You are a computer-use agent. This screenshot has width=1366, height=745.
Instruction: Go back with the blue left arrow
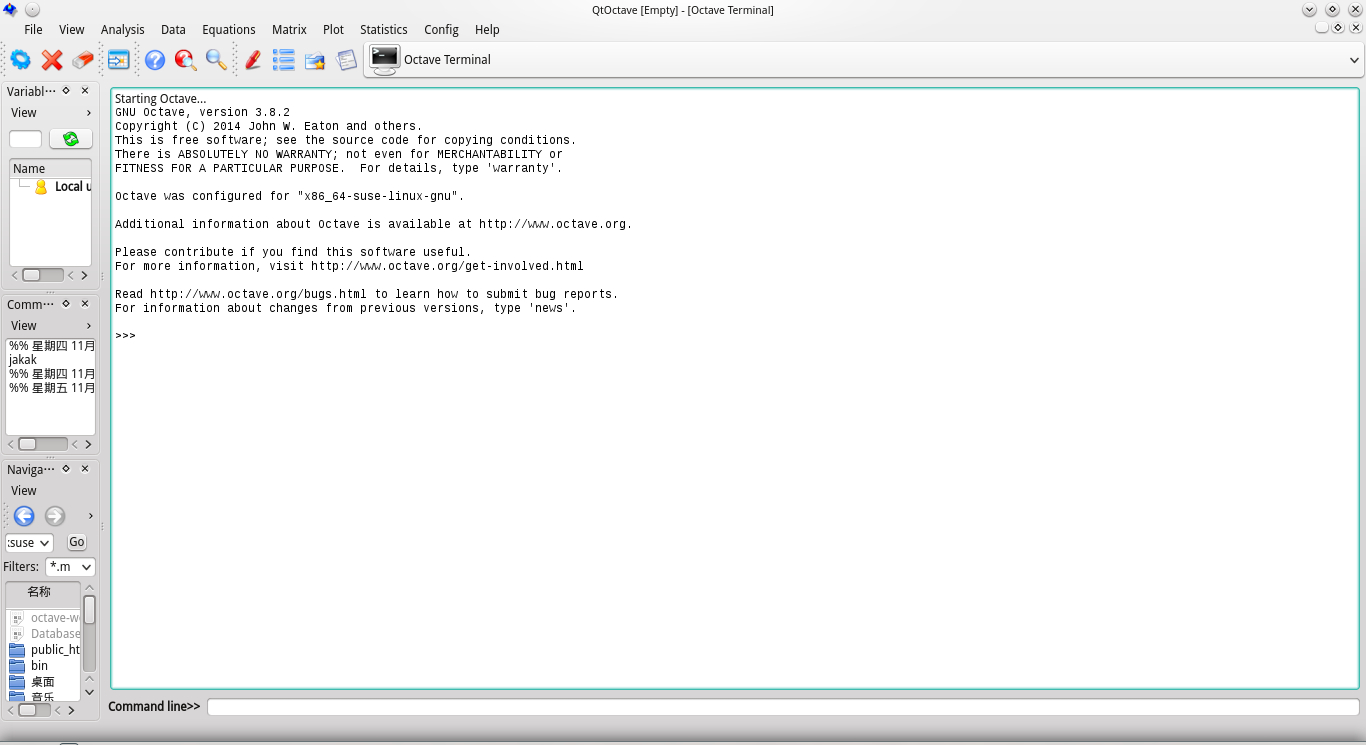(x=24, y=516)
